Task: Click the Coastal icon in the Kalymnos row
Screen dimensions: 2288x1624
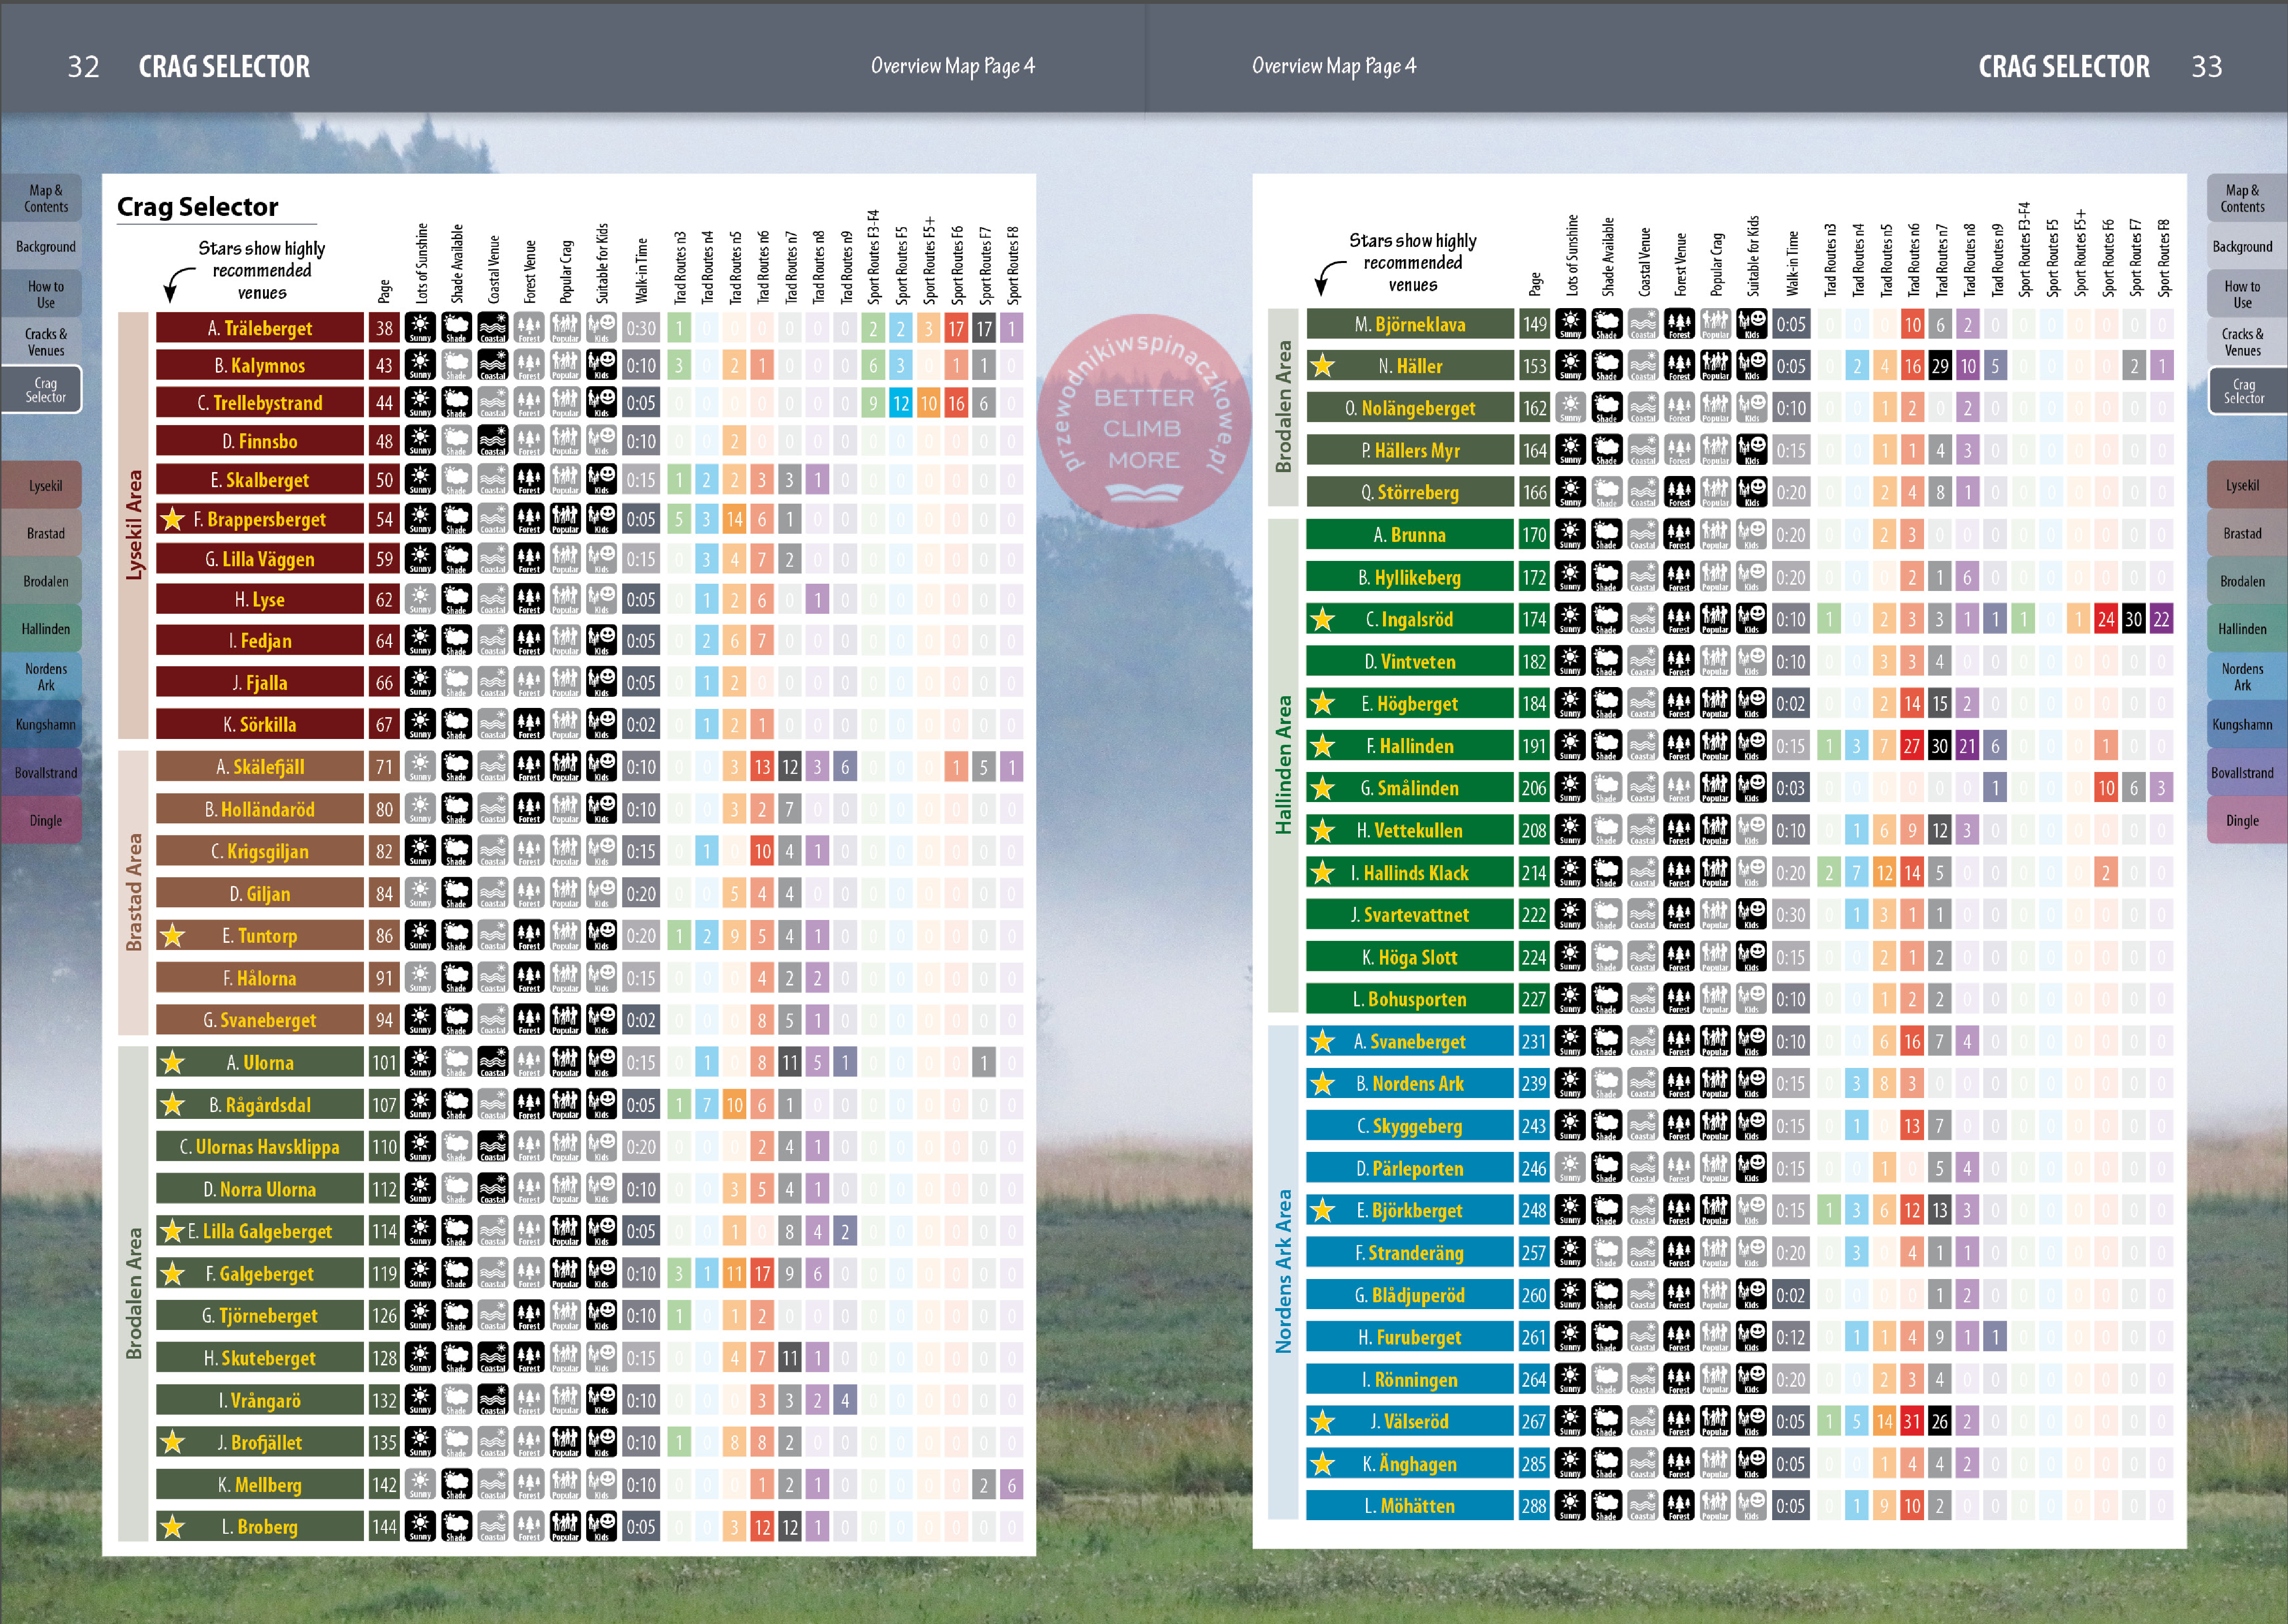Action: pyautogui.click(x=493, y=365)
